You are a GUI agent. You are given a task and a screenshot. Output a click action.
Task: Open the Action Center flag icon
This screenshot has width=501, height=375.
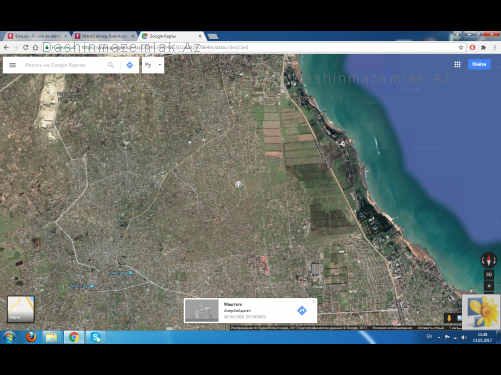pyautogui.click(x=447, y=337)
